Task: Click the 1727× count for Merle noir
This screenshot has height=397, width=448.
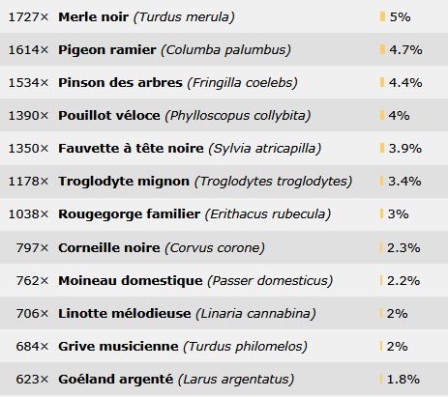Action: pos(28,17)
